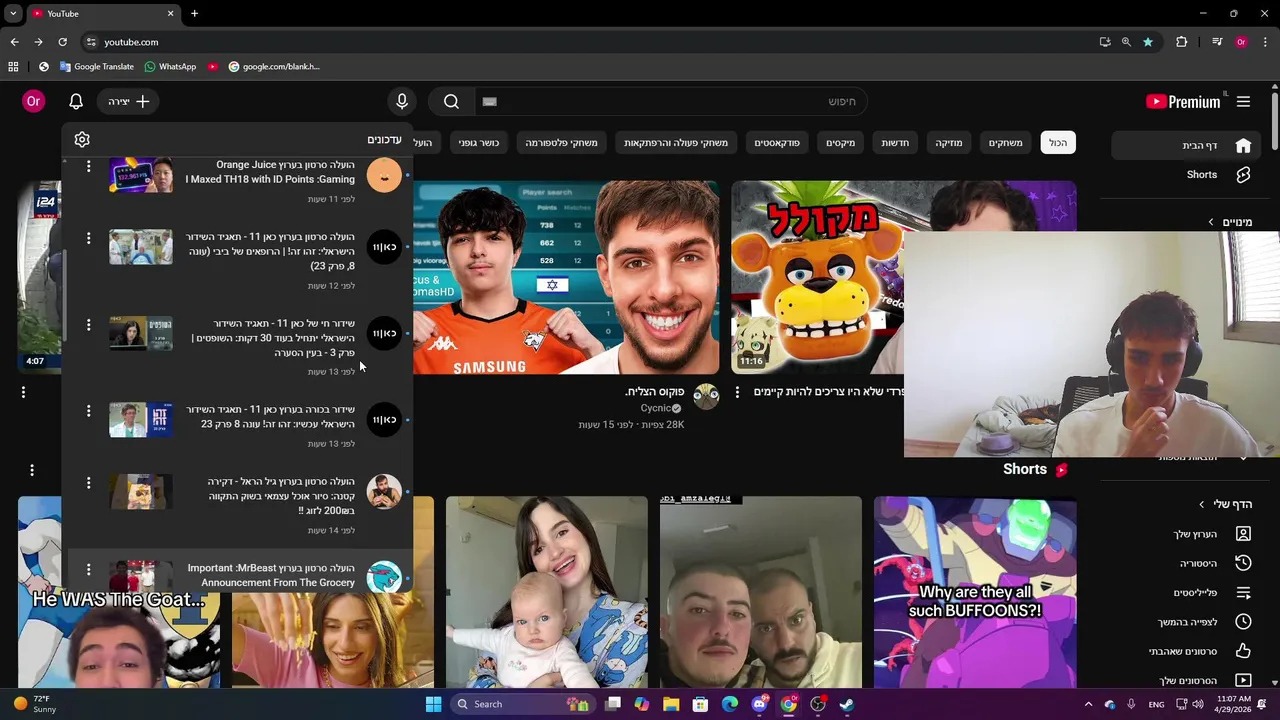The image size is (1280, 720).
Task: Select the פודקאסטים filter chip
Action: tap(777, 143)
